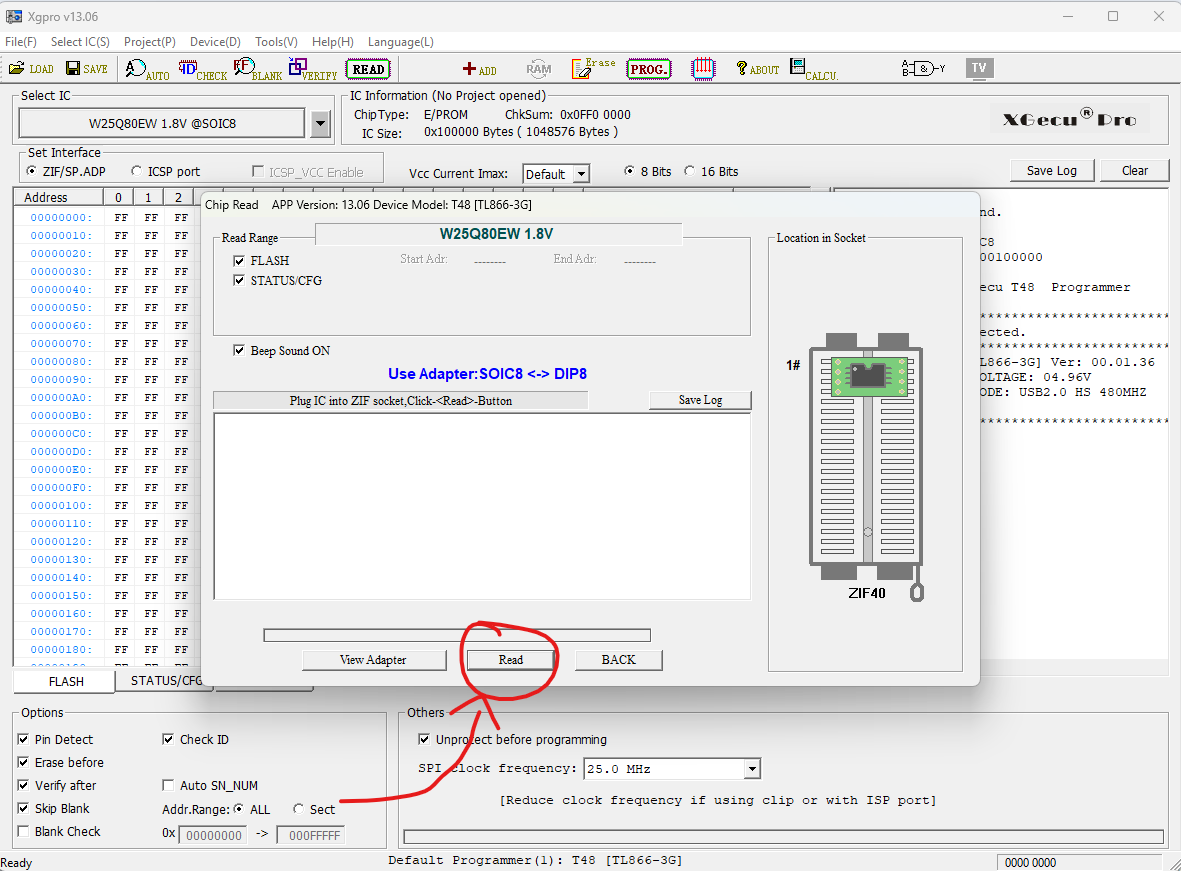Click the TV icon in the toolbar
The height and width of the screenshot is (871, 1181).
(979, 68)
